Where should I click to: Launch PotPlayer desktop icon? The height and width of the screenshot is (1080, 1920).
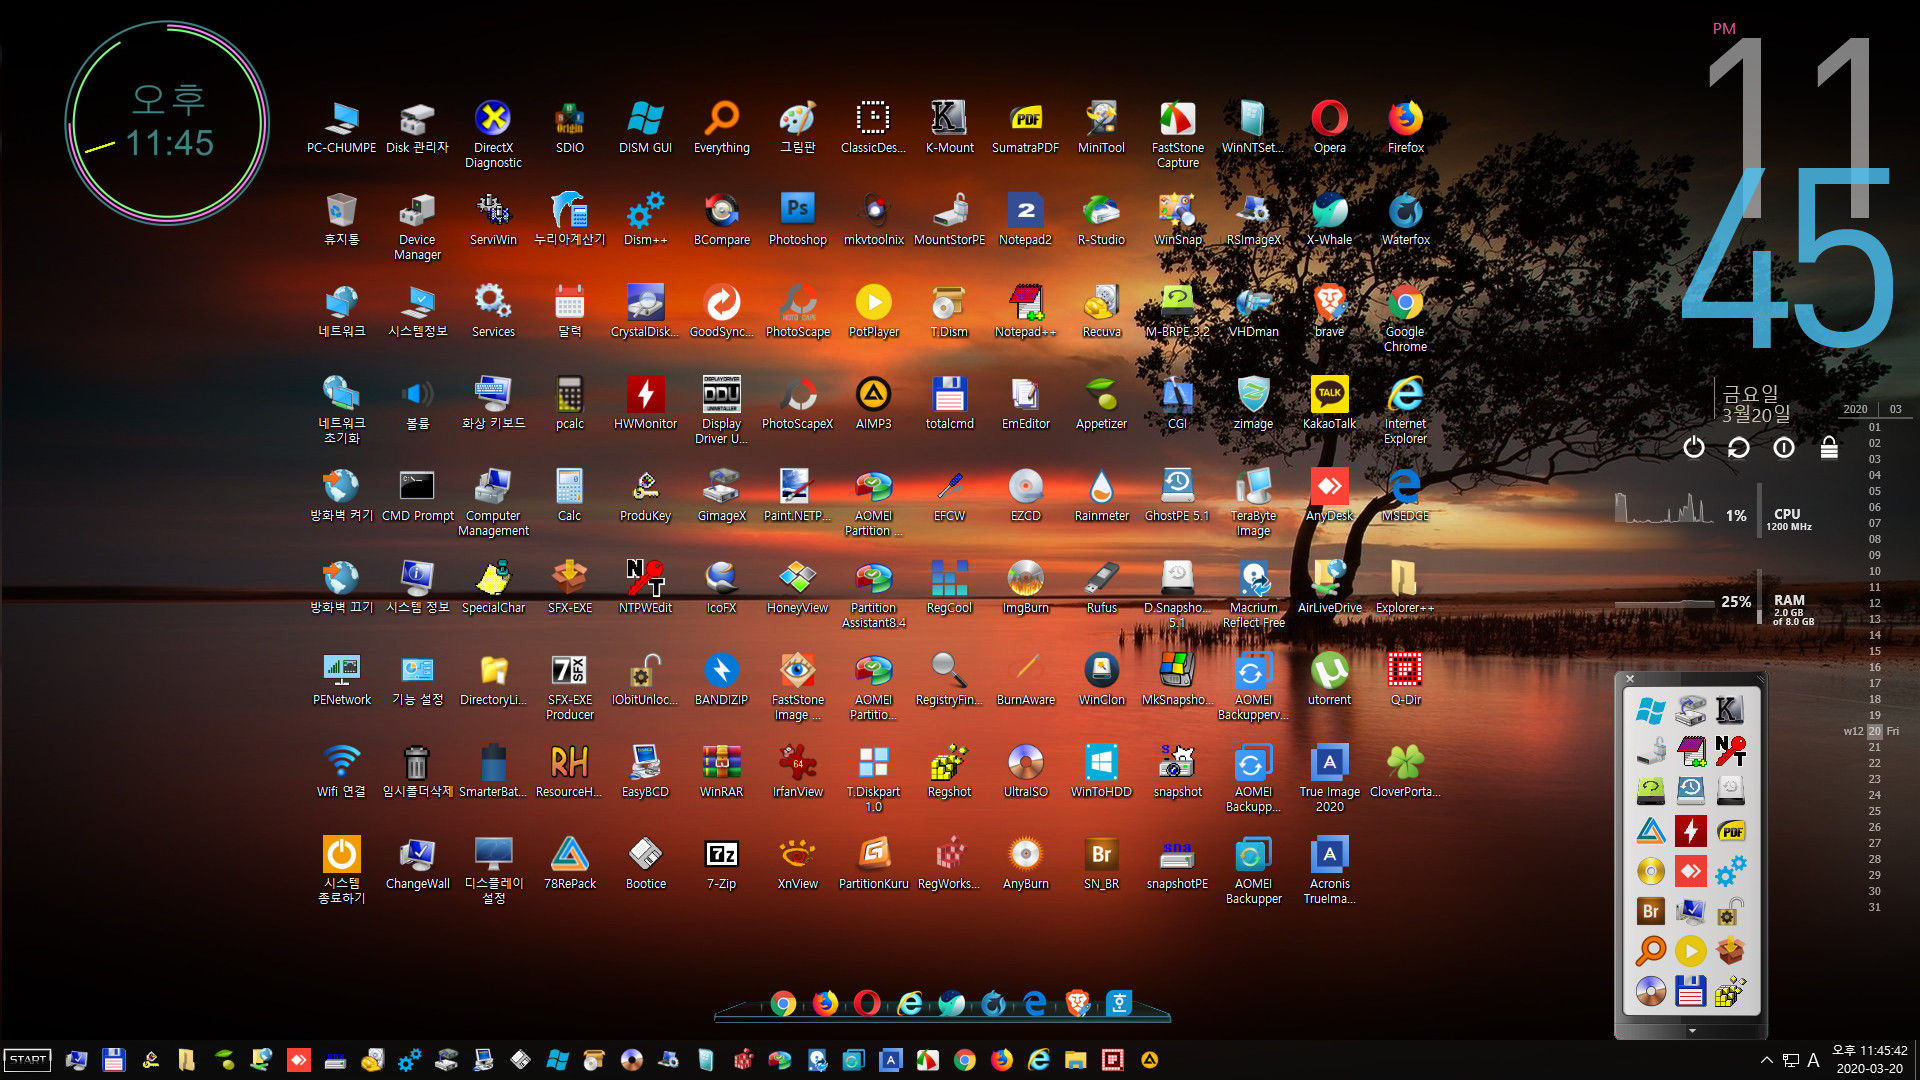click(873, 311)
